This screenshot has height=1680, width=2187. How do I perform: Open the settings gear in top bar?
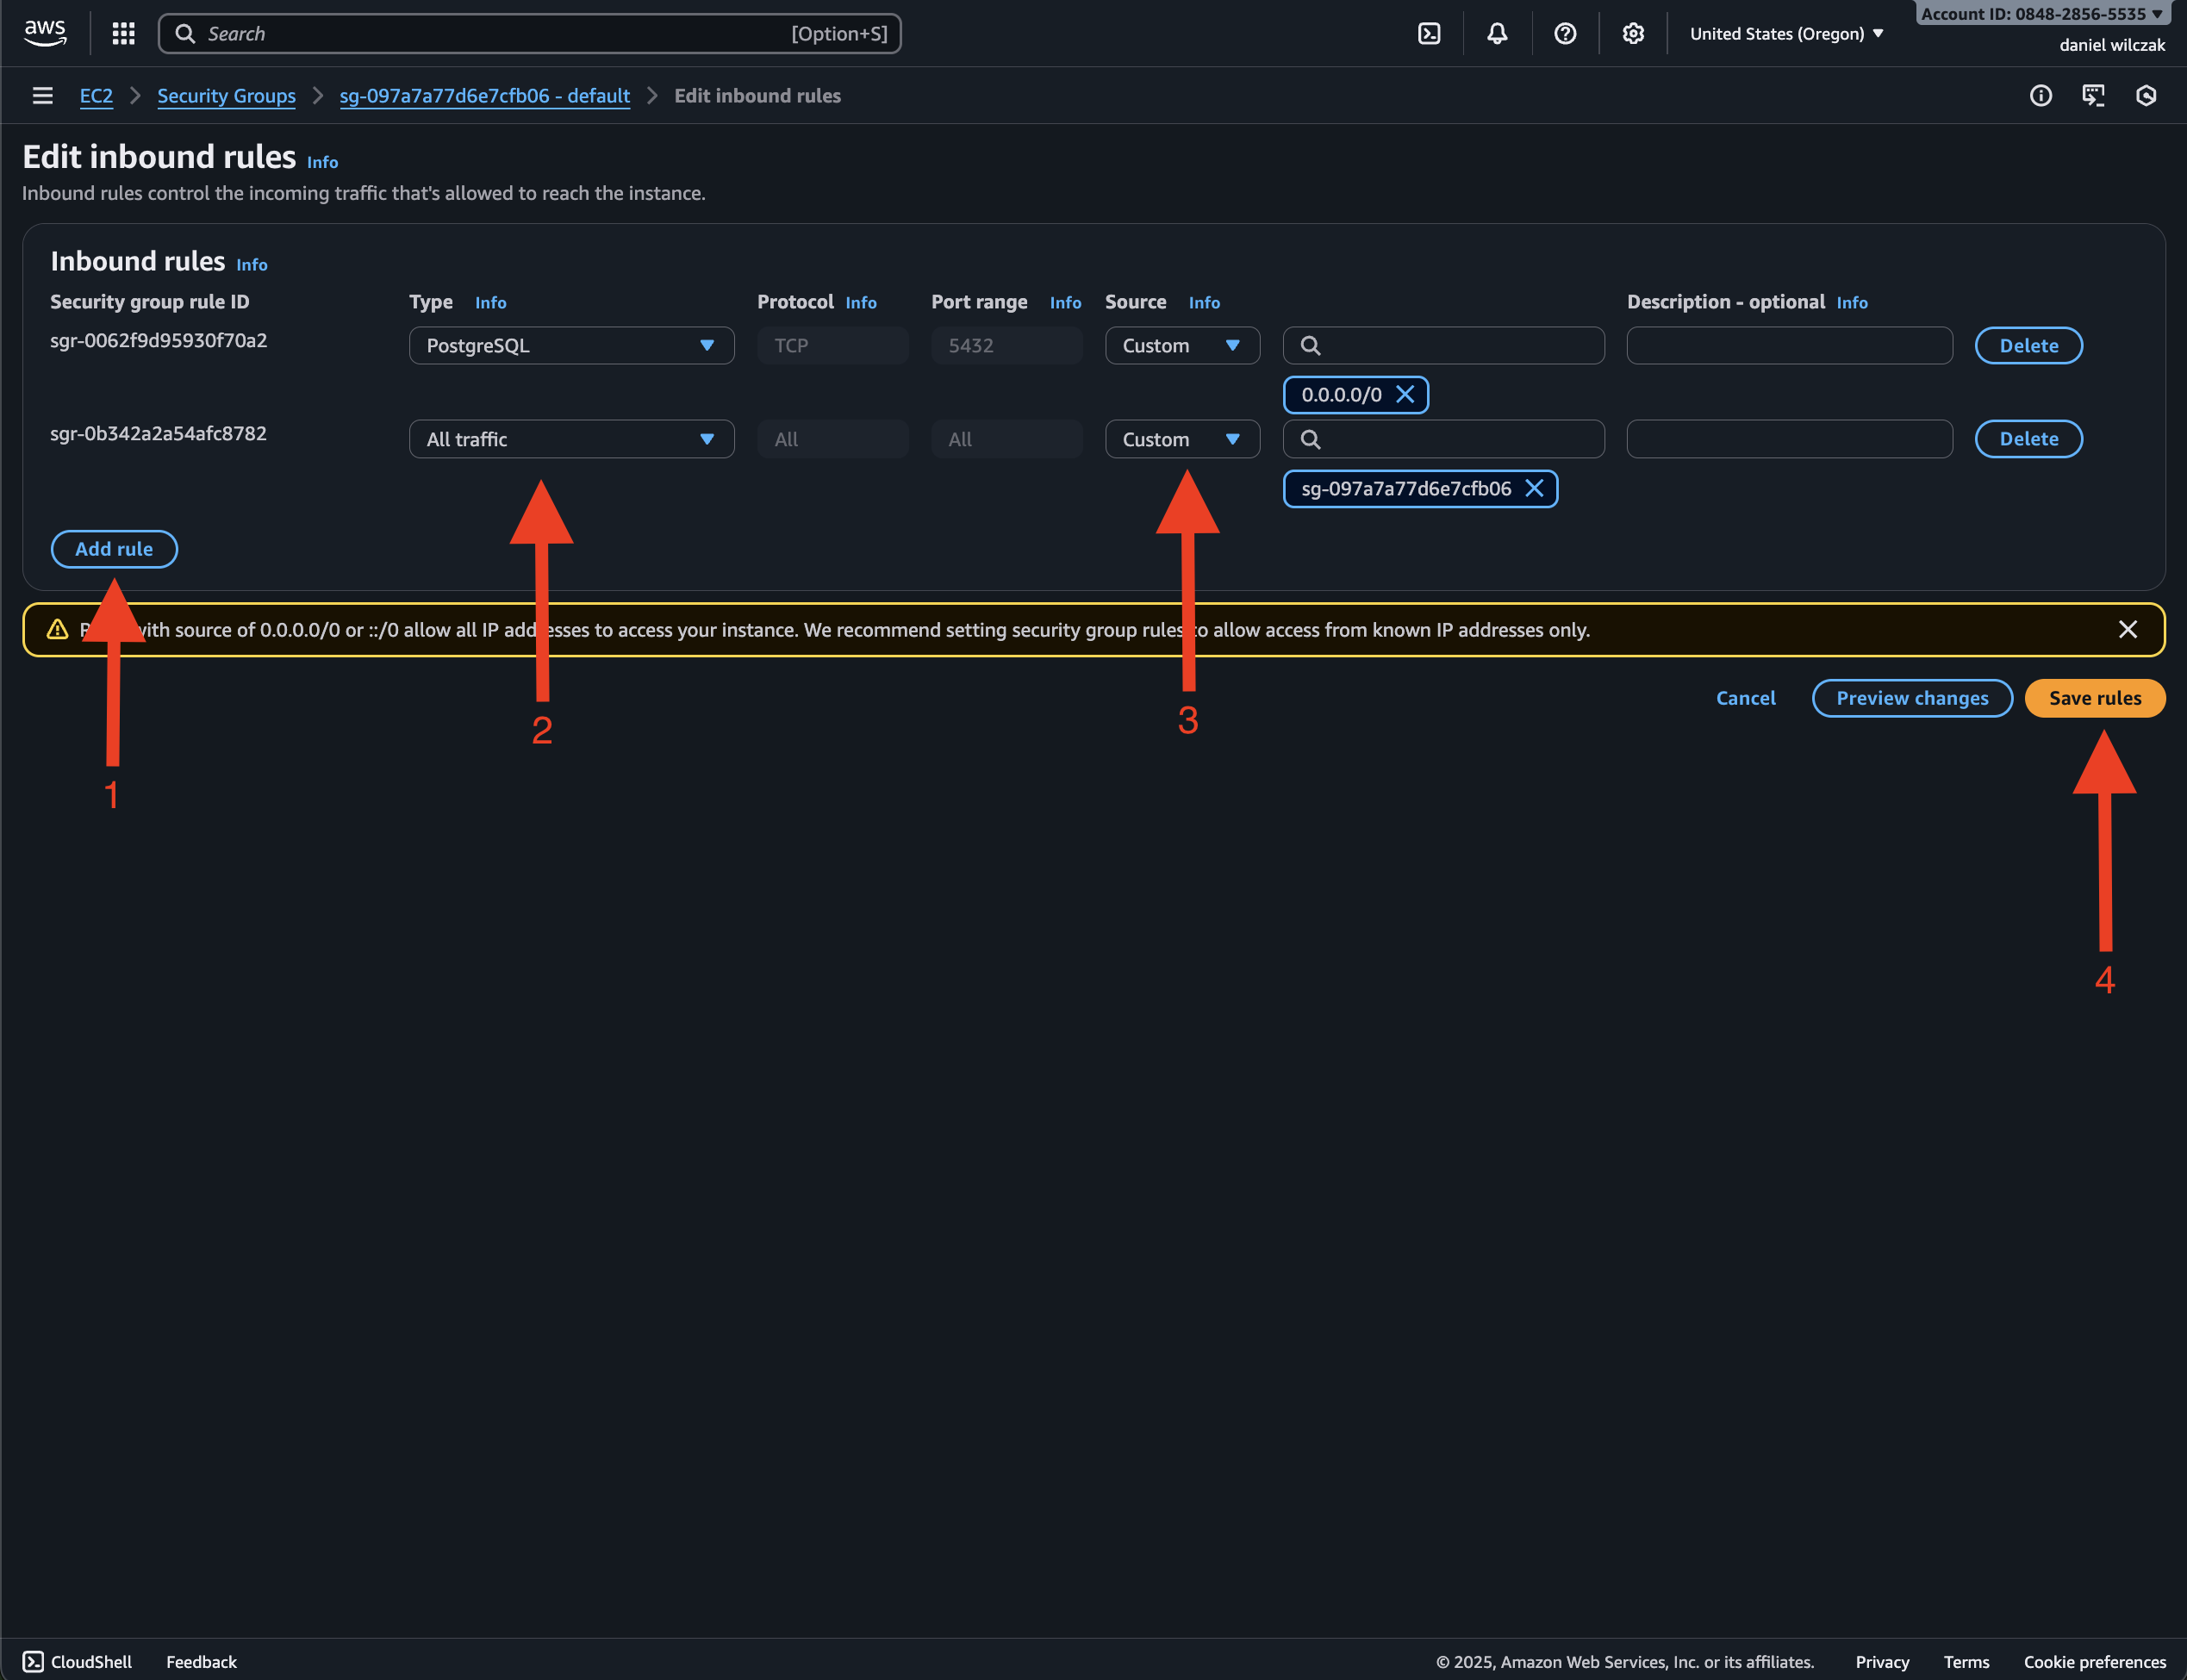1633,34
